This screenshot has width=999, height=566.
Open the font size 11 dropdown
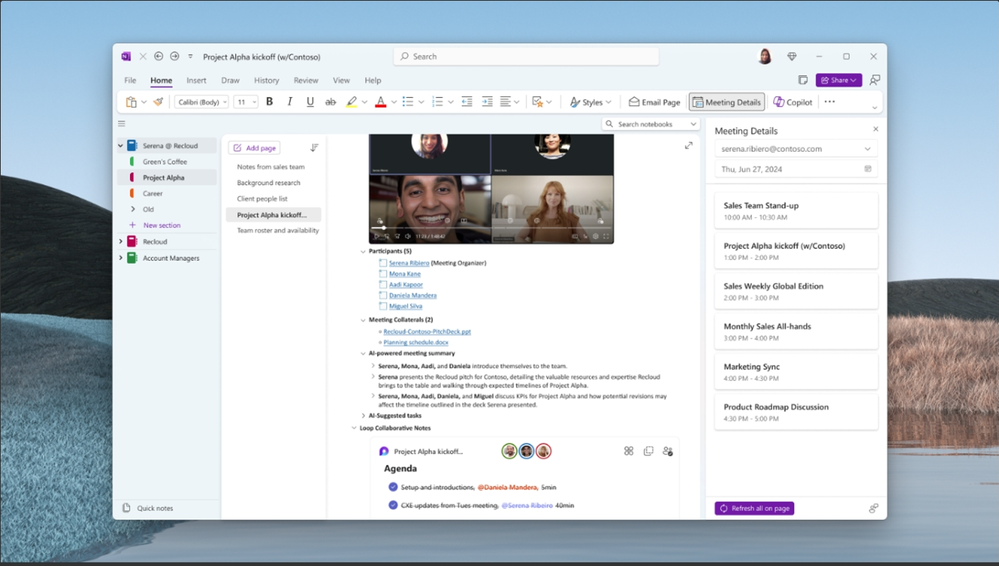[246, 101]
